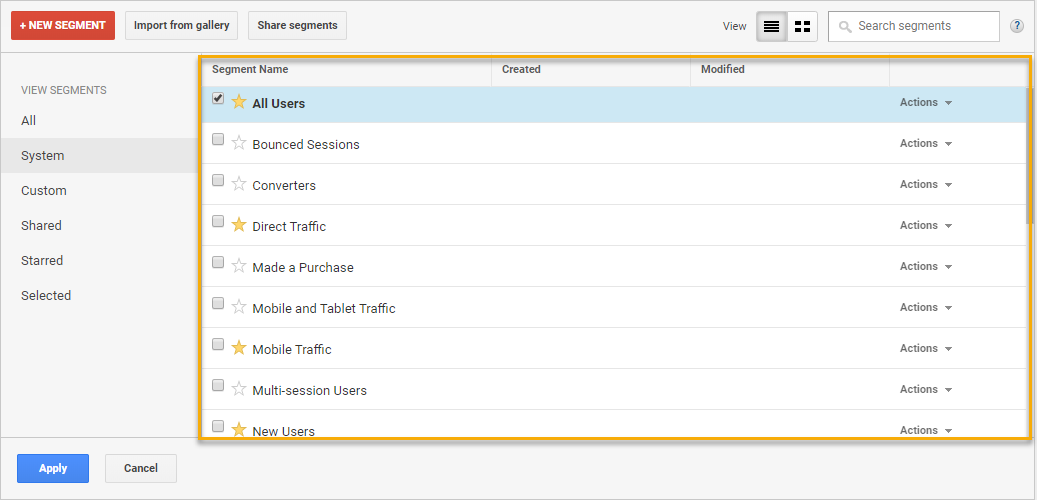Star the Multi-session Users segment
This screenshot has width=1037, height=500.
pyautogui.click(x=239, y=389)
